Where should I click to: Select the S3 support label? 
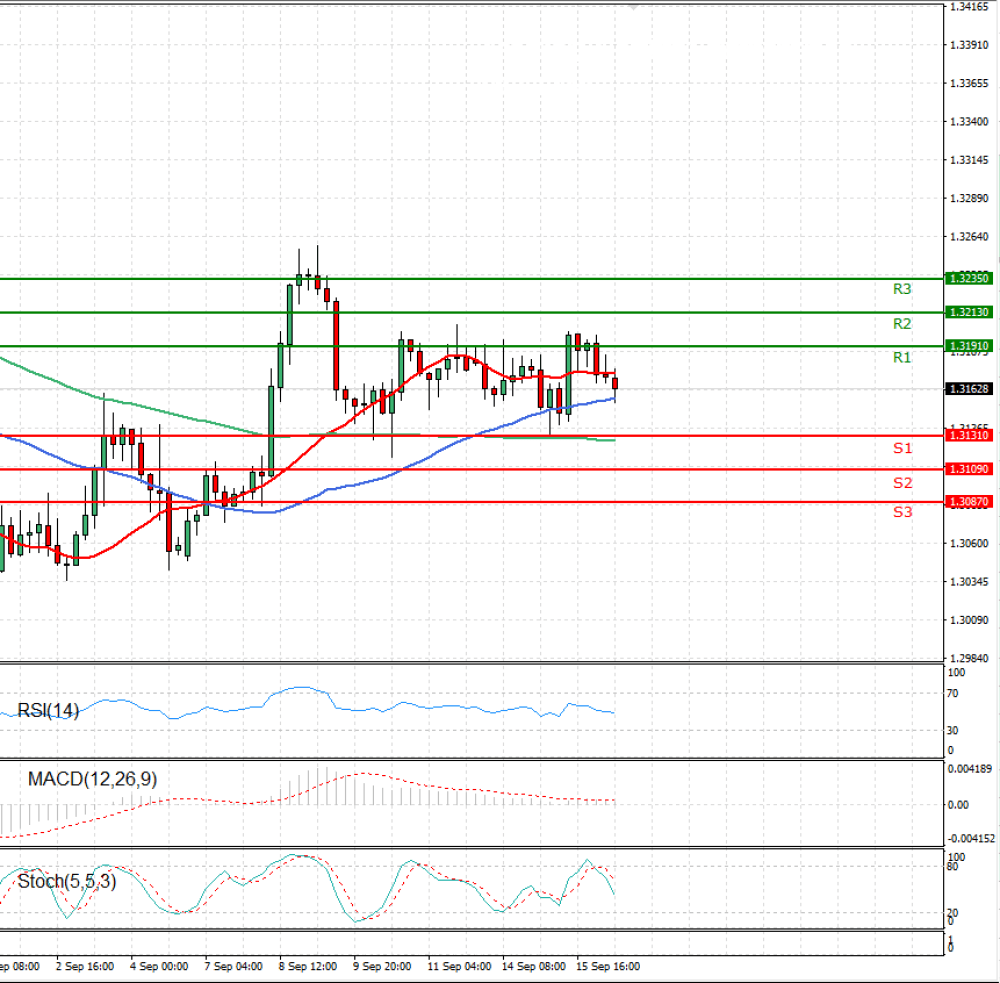click(902, 512)
